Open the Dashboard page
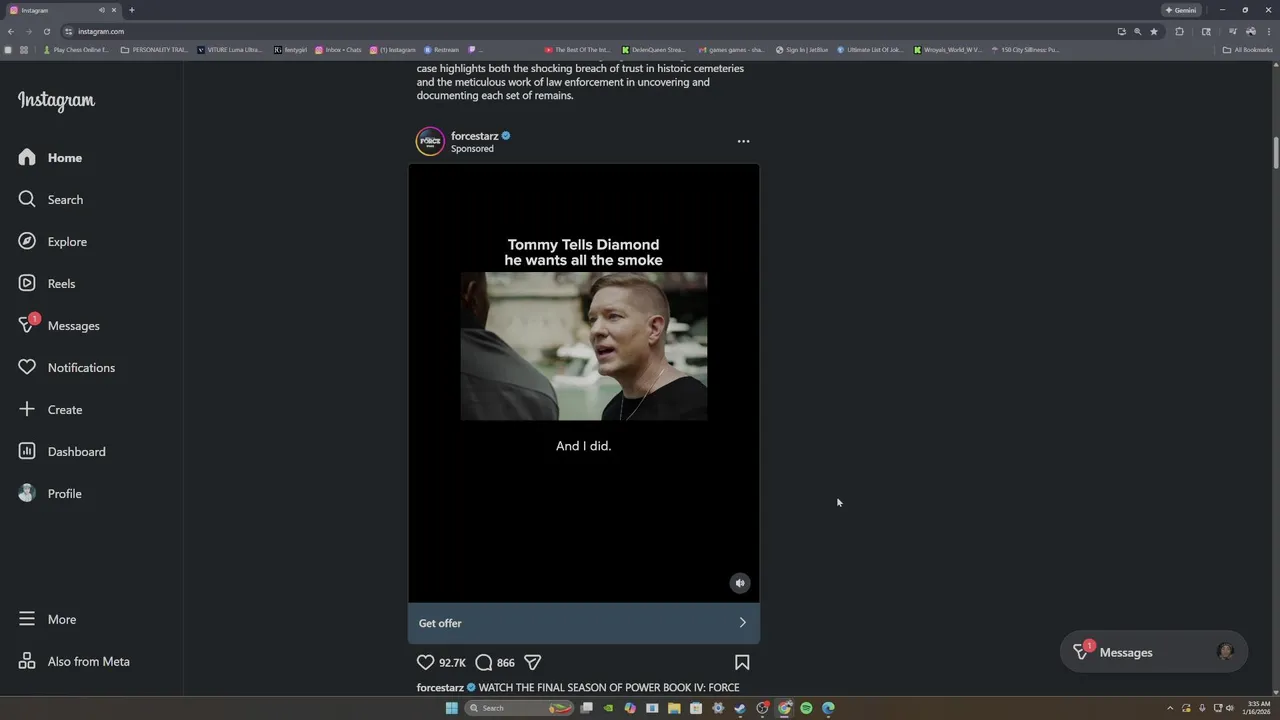Screen dimensions: 1280x720 coord(61,452)
